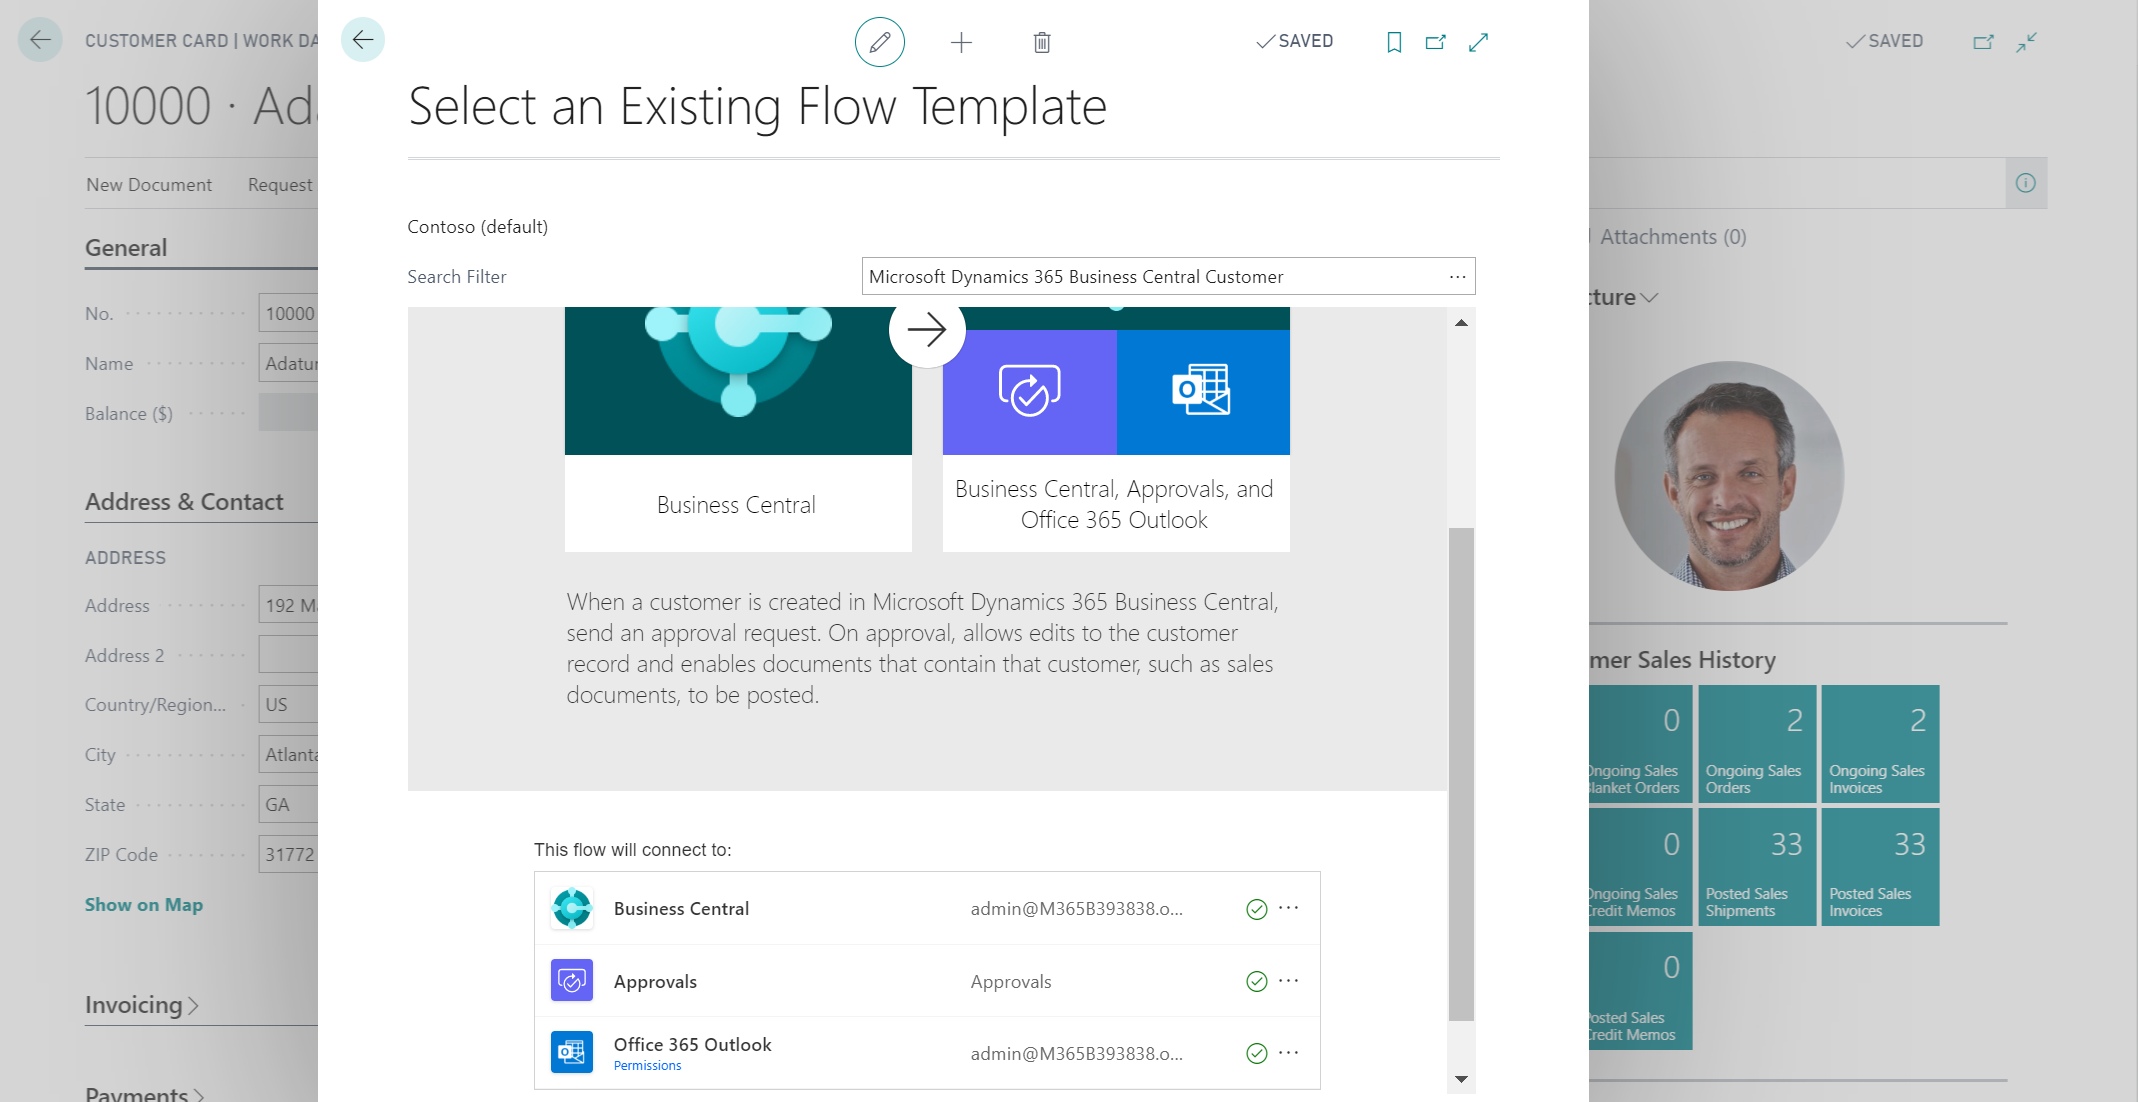2138x1102 pixels.
Task: Click the customer profile picture
Action: click(1729, 476)
